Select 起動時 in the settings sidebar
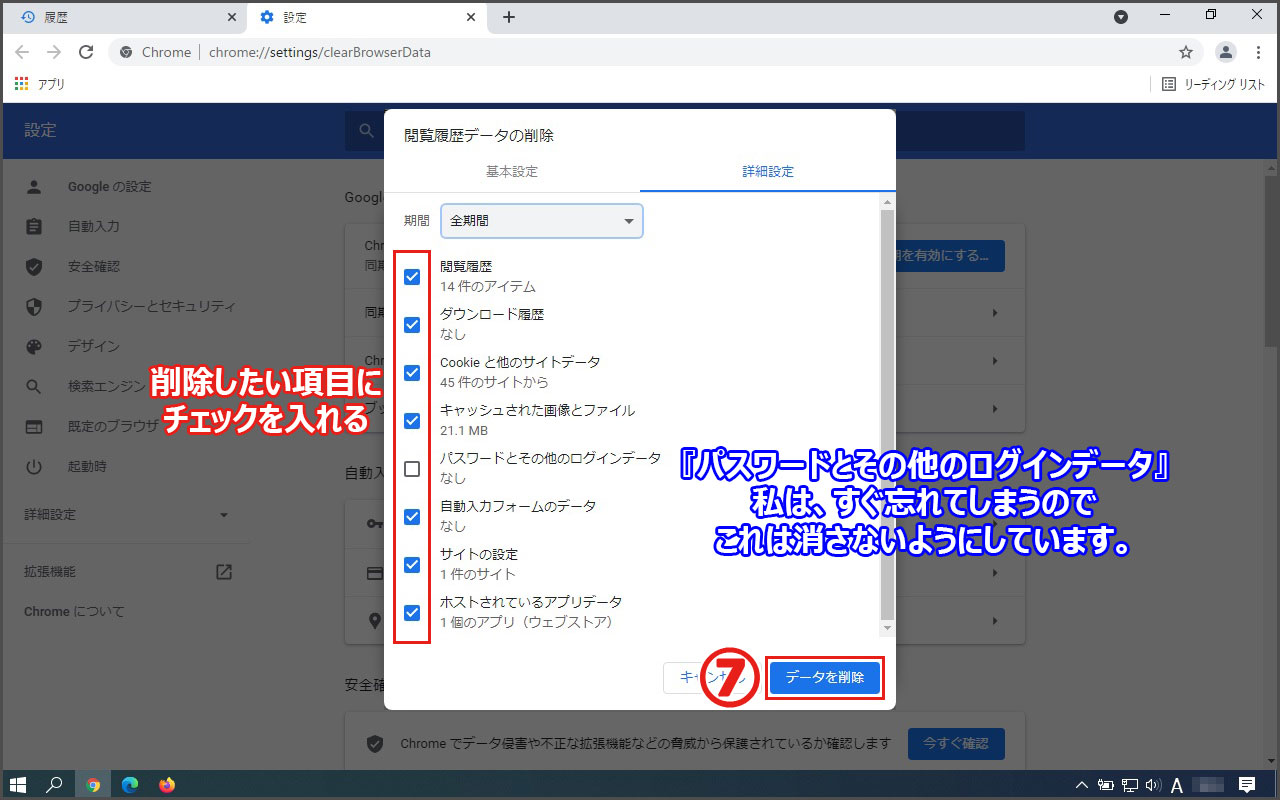The width and height of the screenshot is (1280, 800). (87, 466)
